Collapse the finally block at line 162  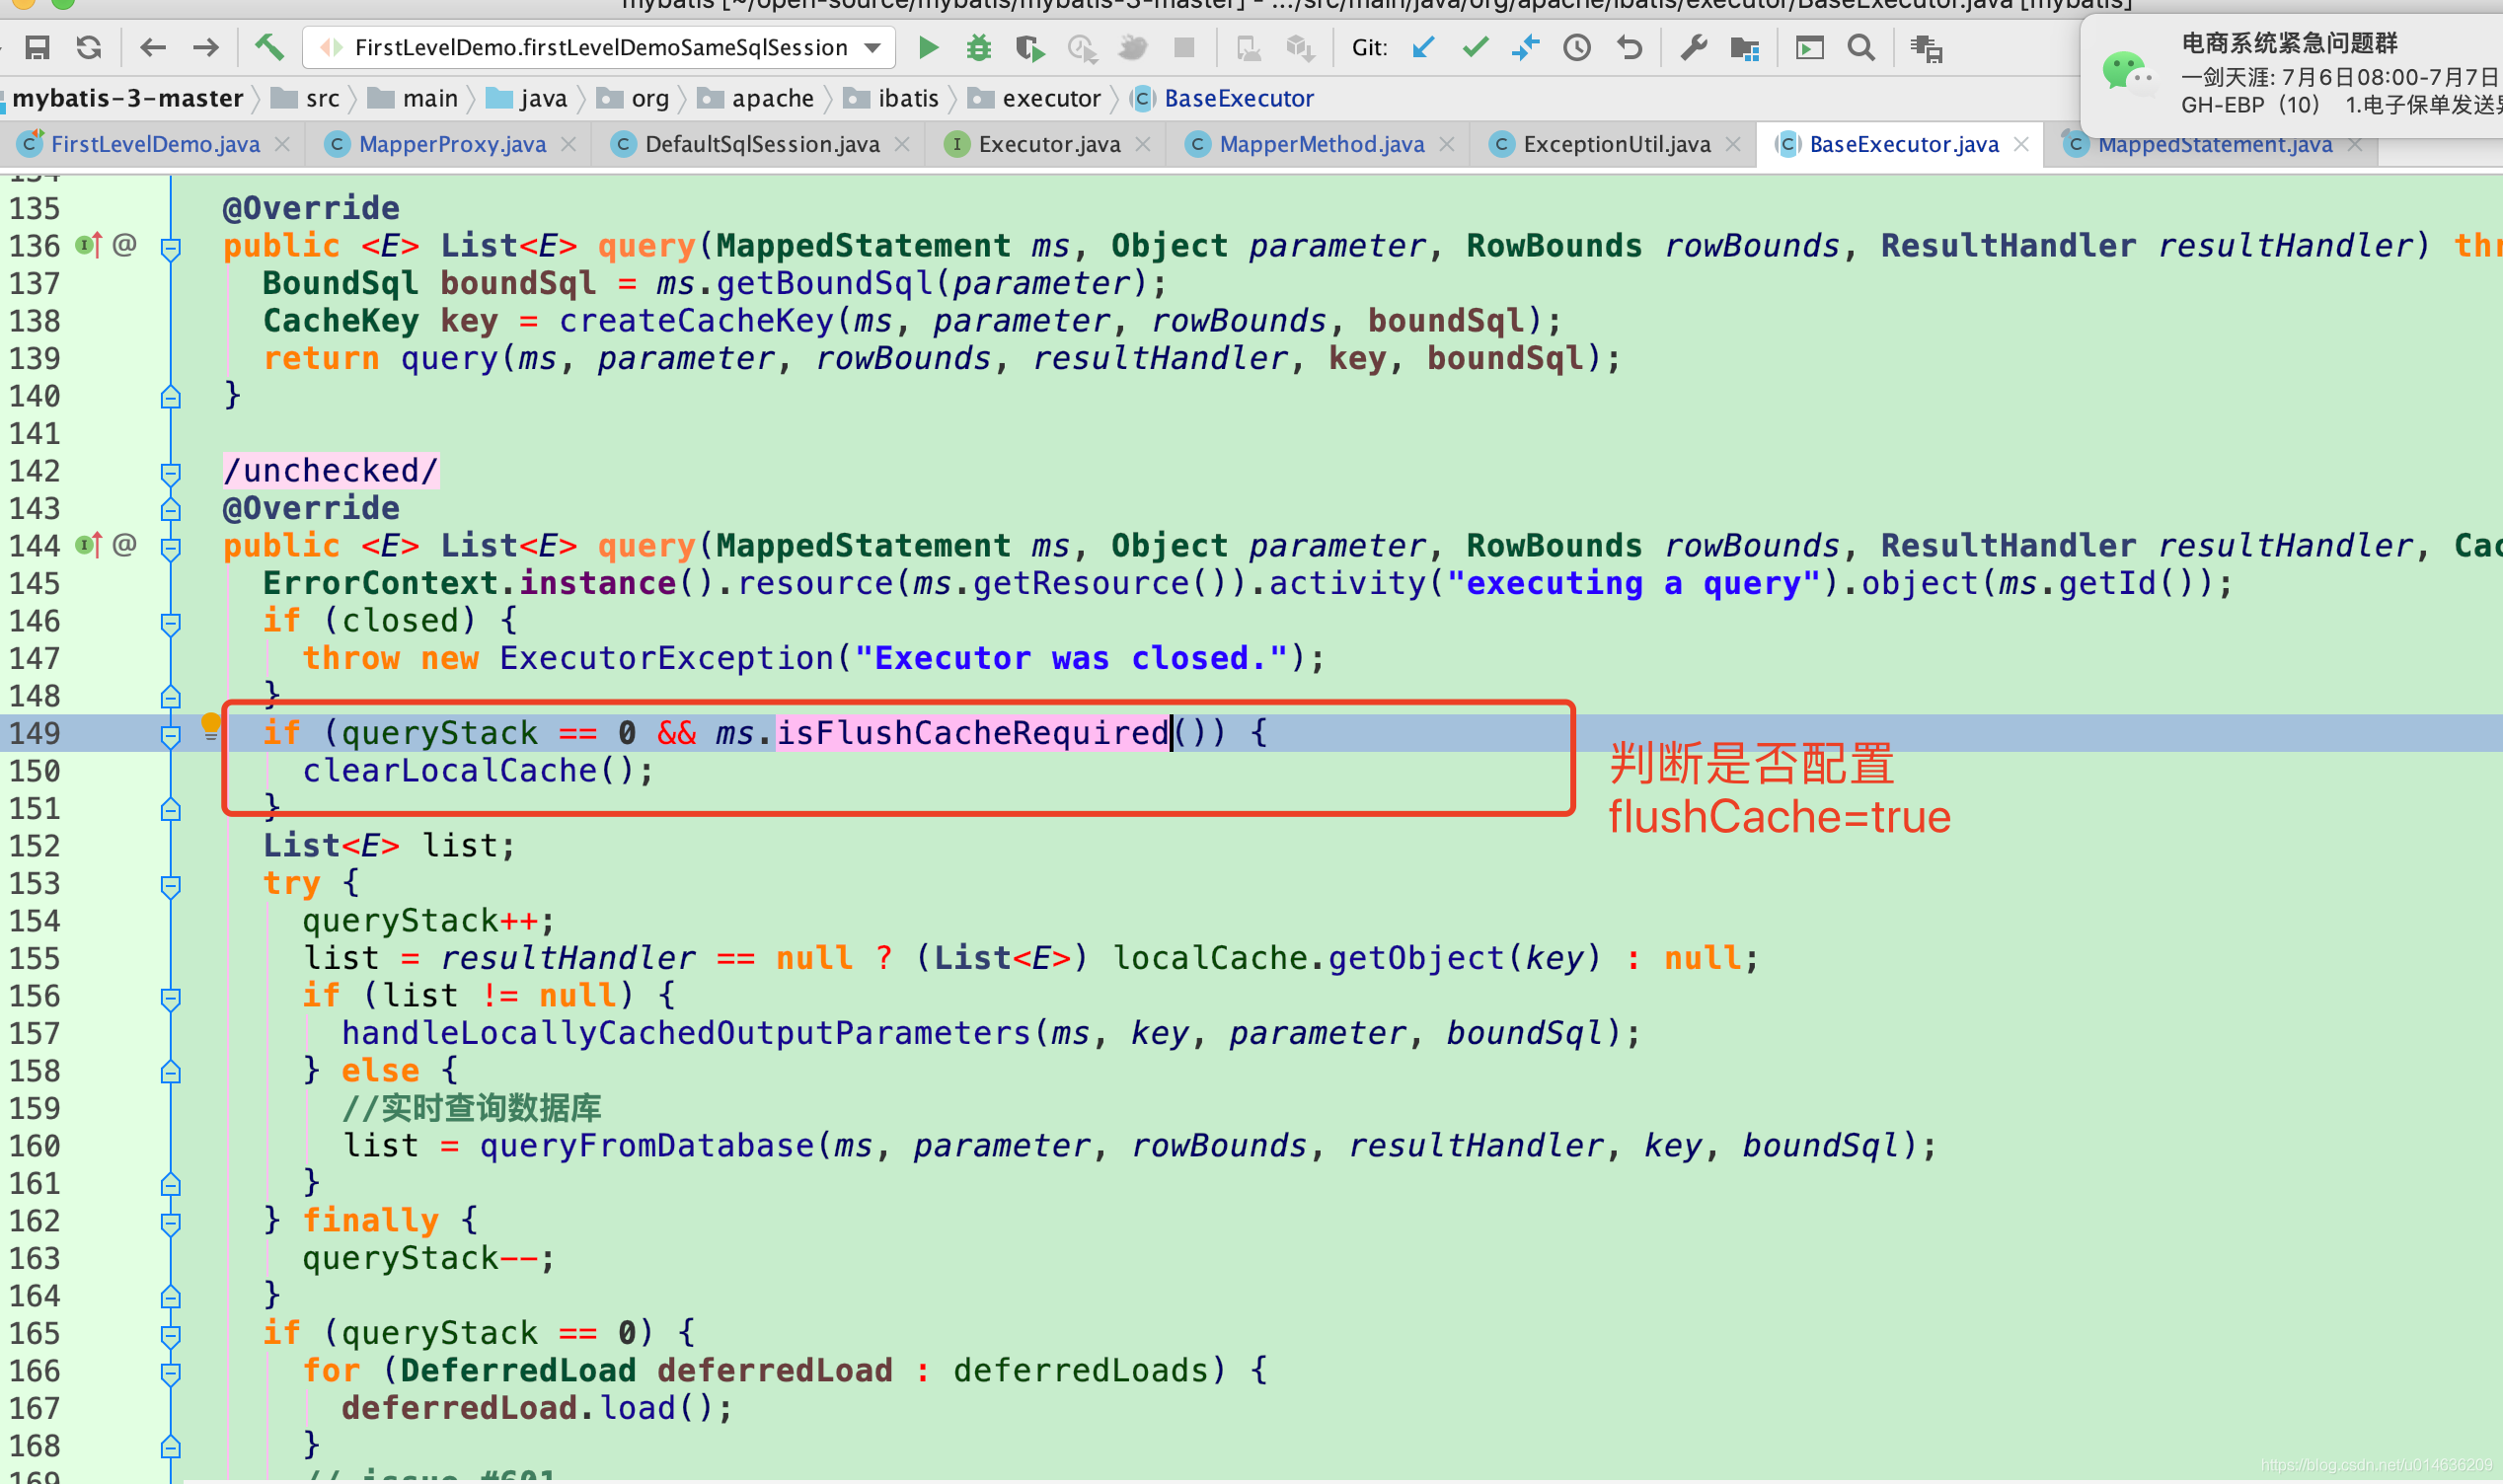tap(171, 1222)
